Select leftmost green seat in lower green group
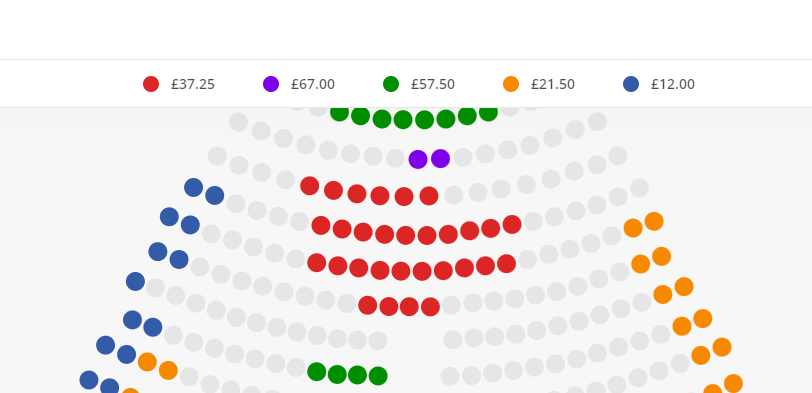Viewport: 812px width, 393px height. pyautogui.click(x=316, y=371)
